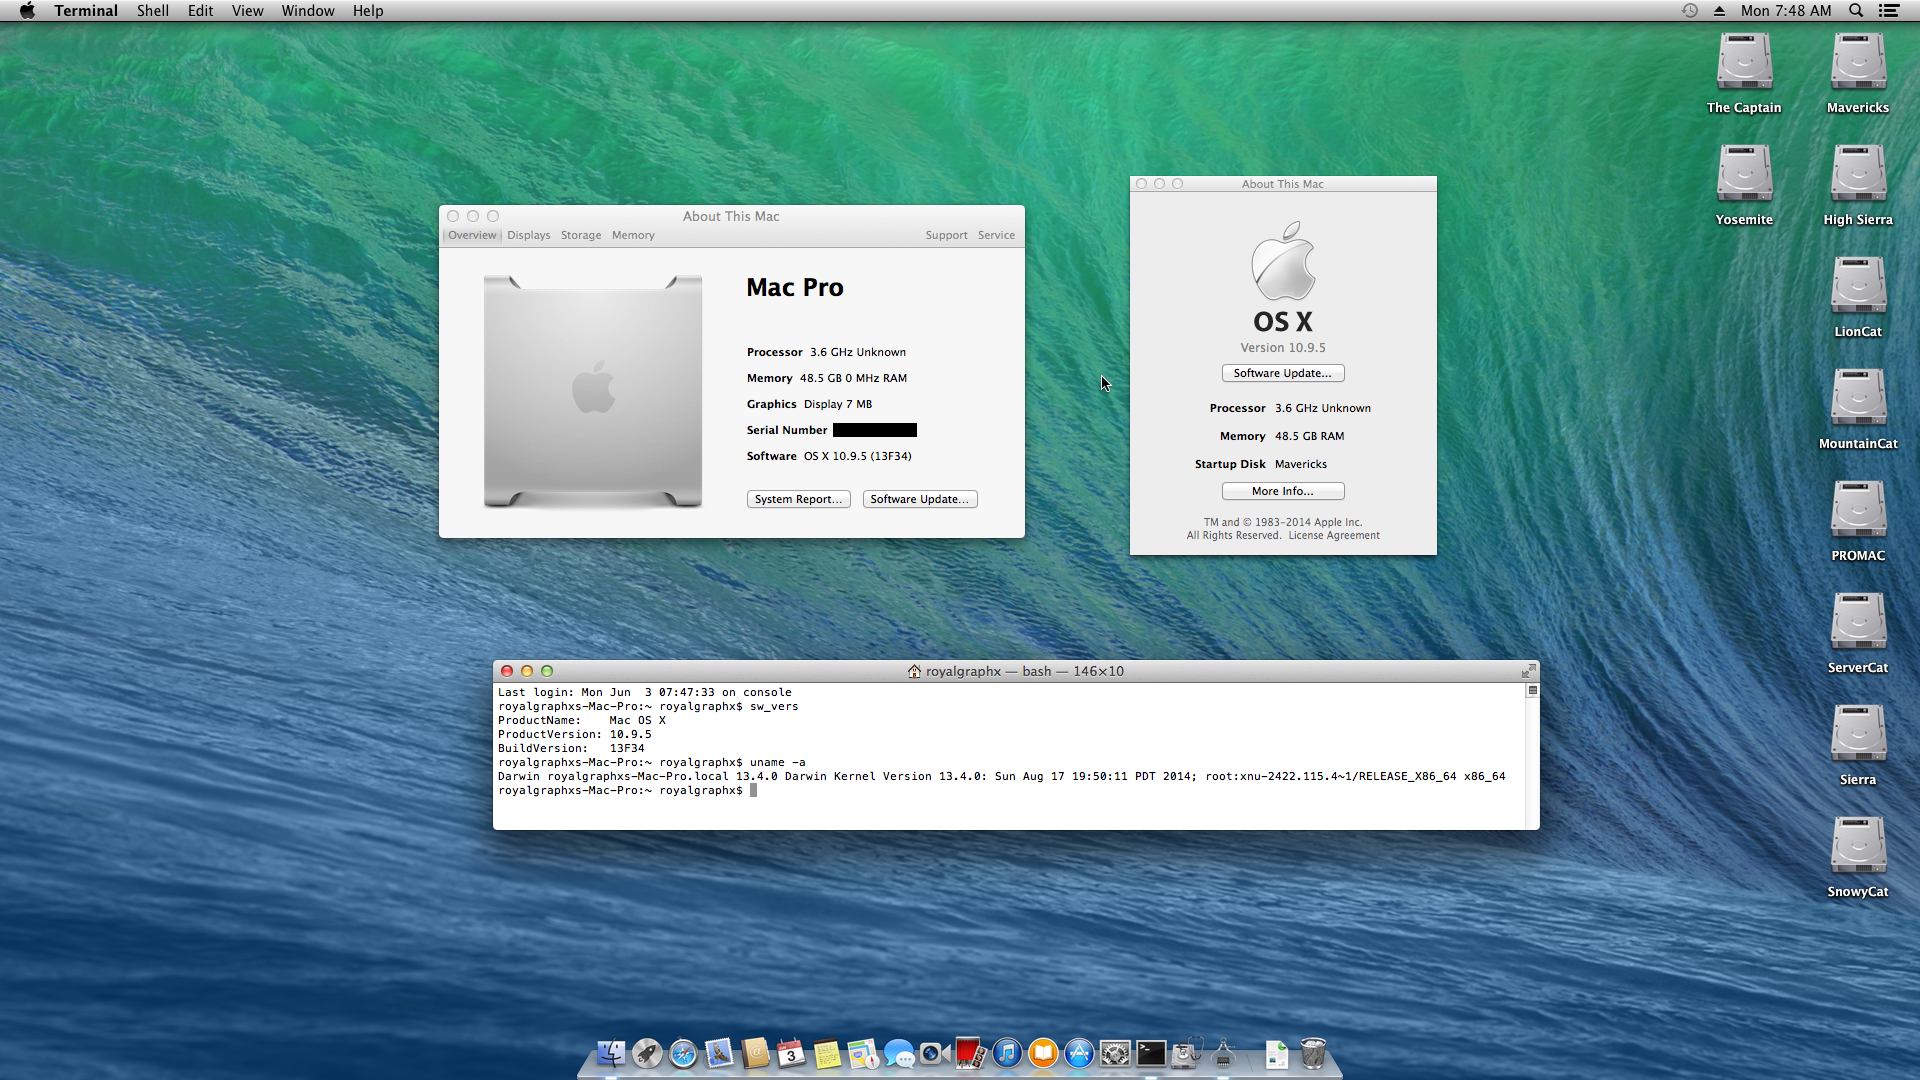Open Finder in the Dock

tap(611, 1053)
